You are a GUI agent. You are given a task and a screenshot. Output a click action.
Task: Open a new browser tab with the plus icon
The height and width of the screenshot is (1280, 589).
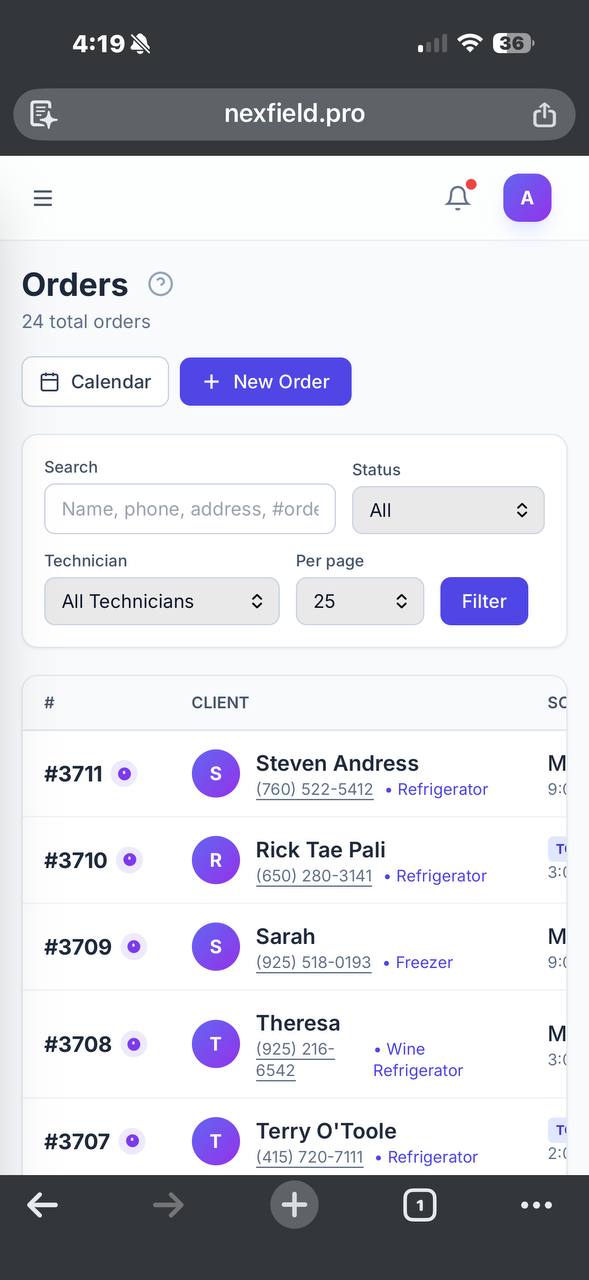click(294, 1204)
